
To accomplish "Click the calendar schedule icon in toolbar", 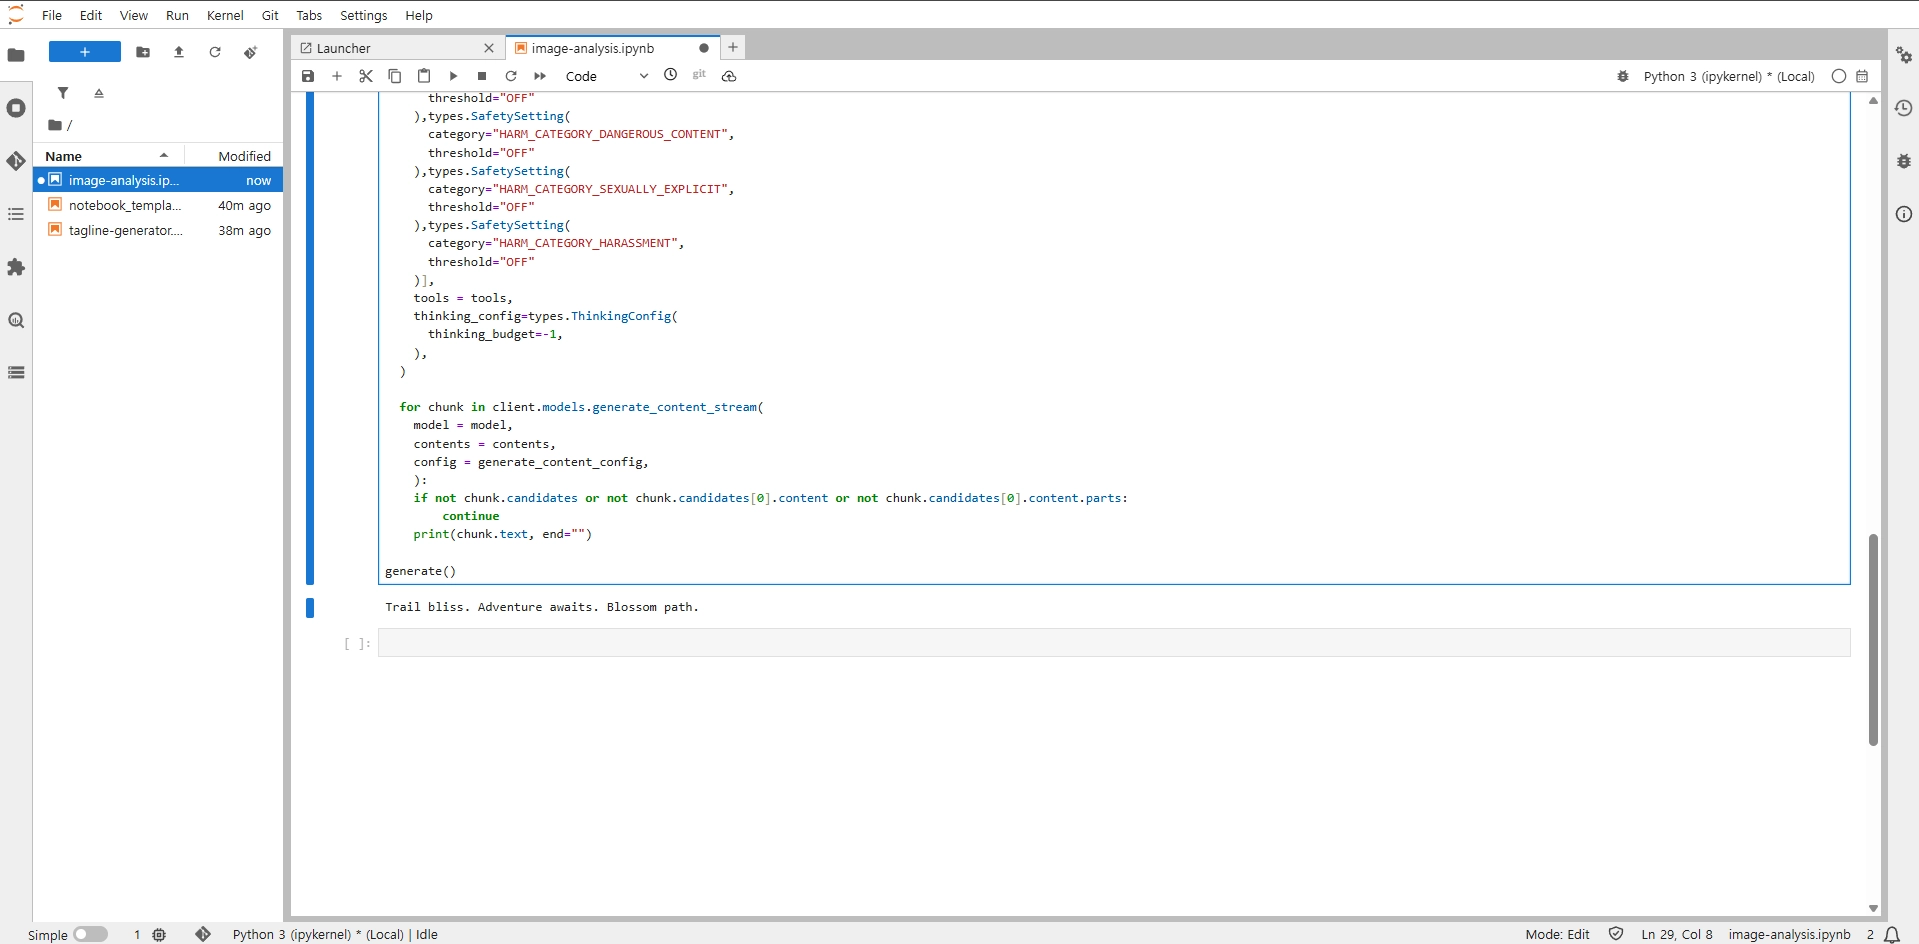I will (1862, 76).
